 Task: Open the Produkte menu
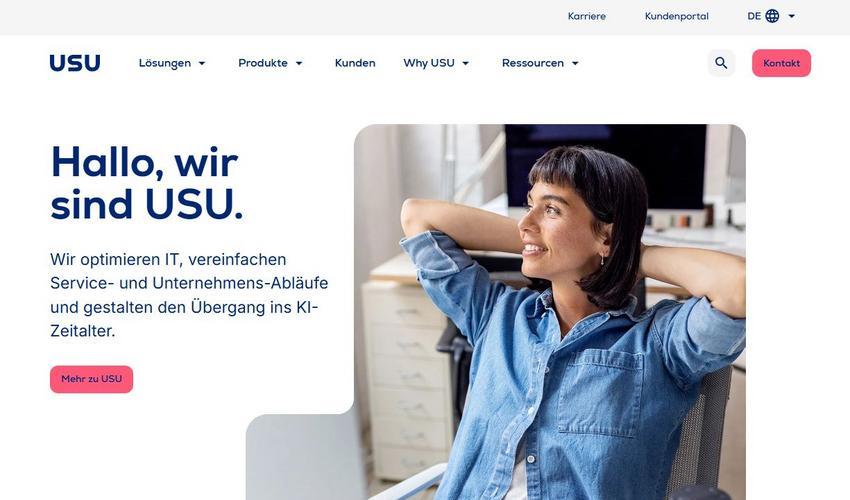(263, 63)
